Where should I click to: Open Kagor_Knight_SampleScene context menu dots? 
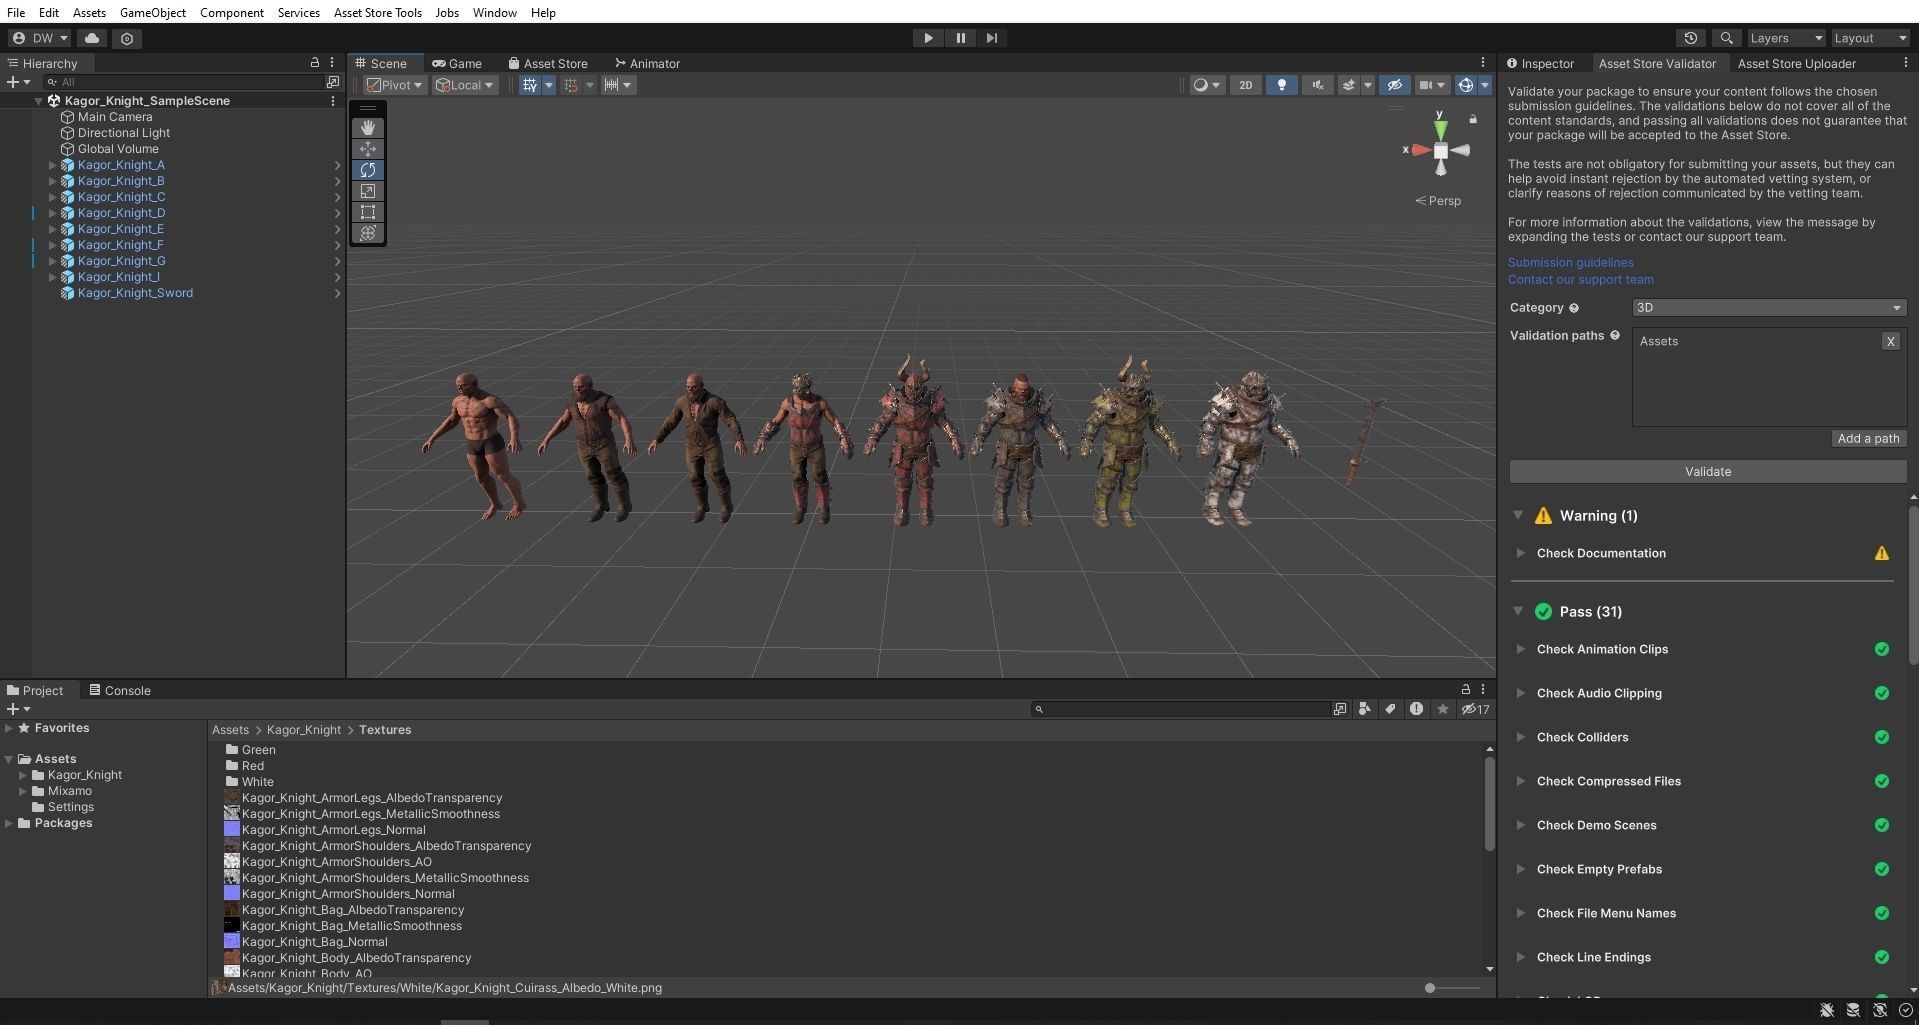pyautogui.click(x=333, y=101)
